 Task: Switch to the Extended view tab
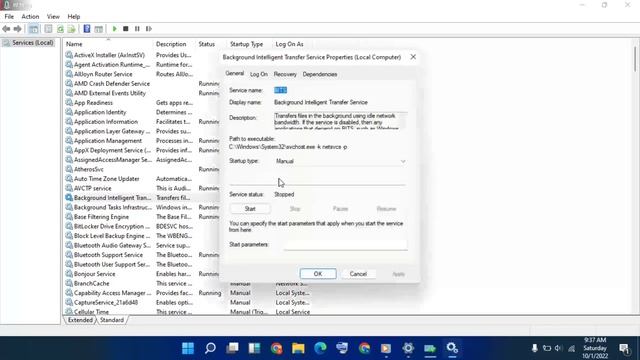[80, 320]
